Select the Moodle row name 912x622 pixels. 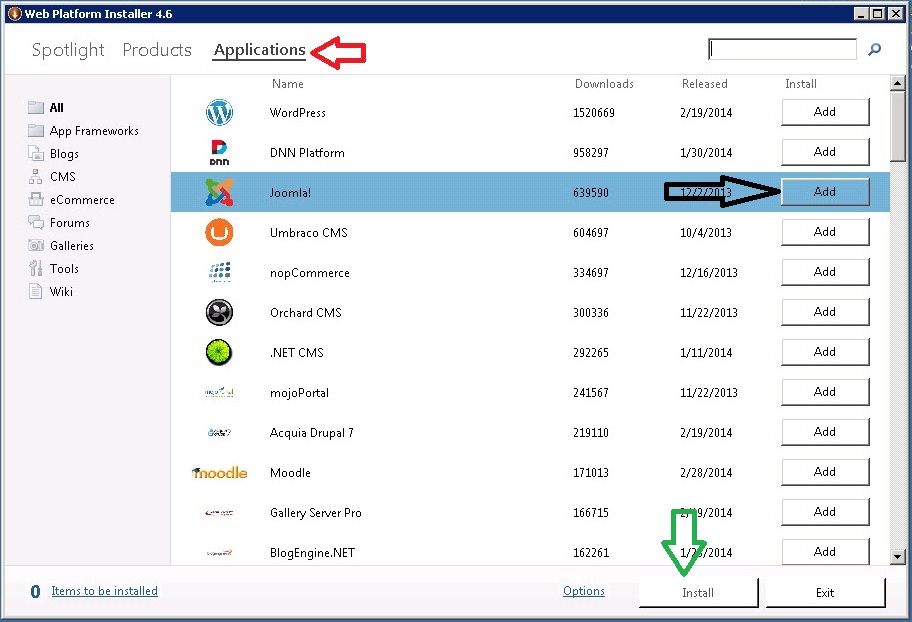[290, 473]
